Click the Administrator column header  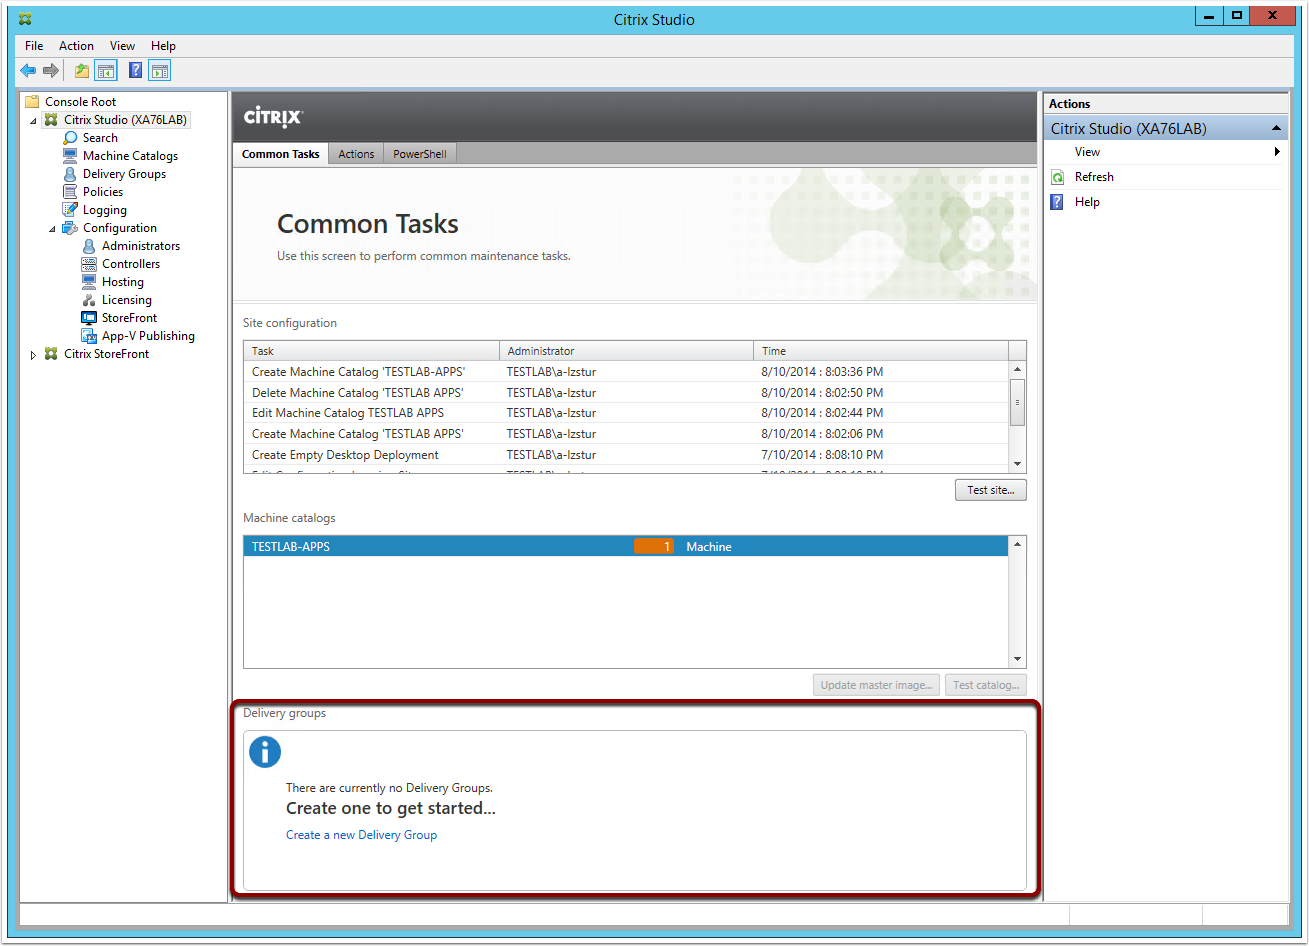point(626,351)
